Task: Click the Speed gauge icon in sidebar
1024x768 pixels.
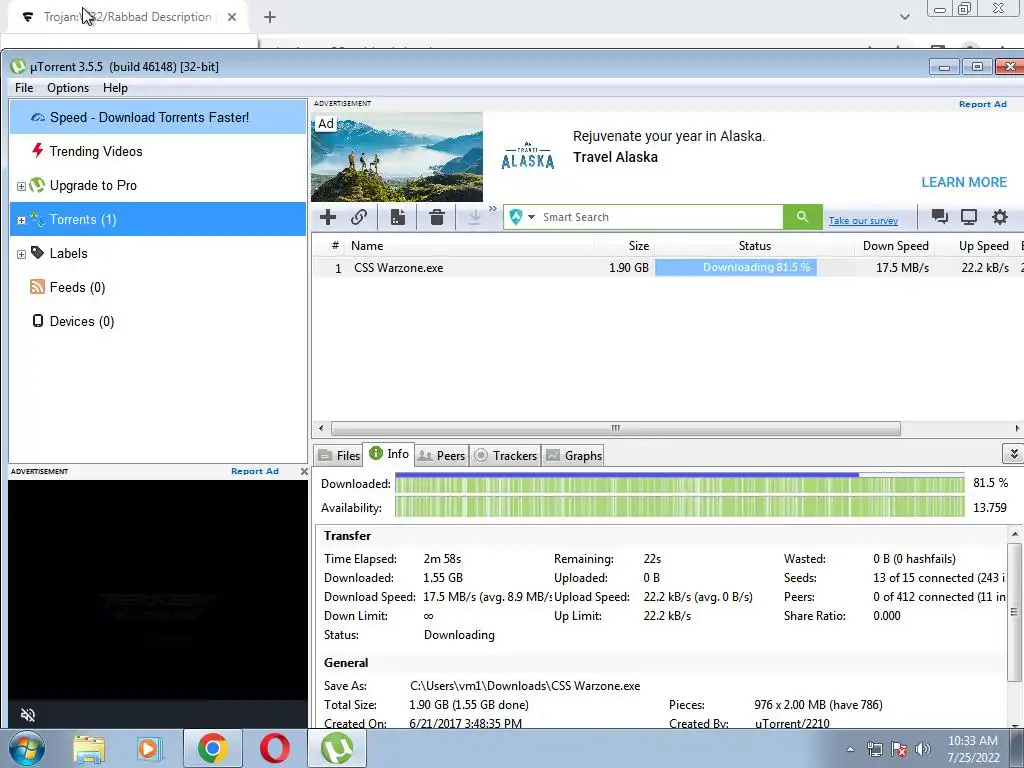Action: click(x=38, y=118)
